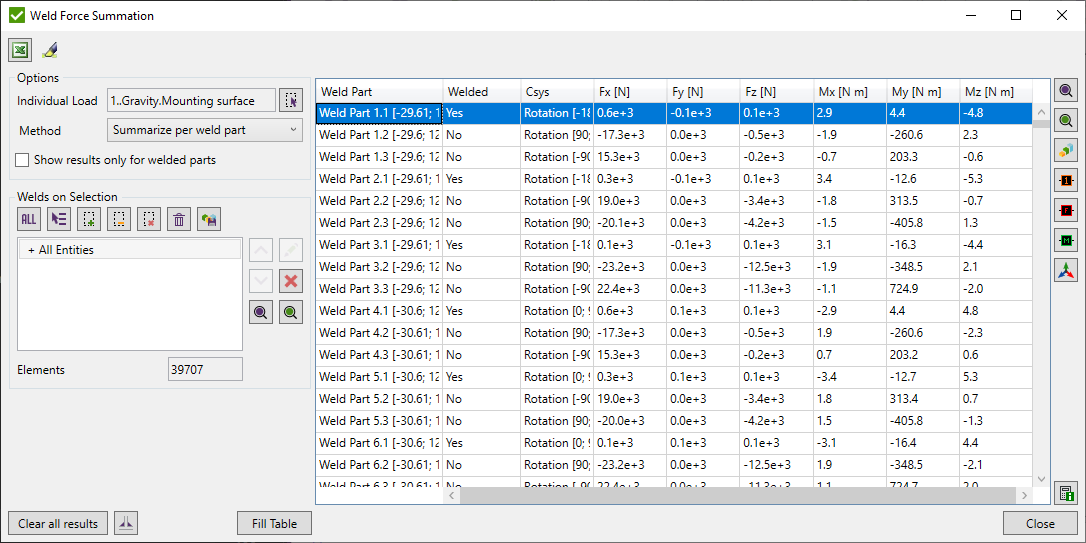This screenshot has height=543, width=1086.
Task: Click the red F force icon
Action: click(1066, 211)
